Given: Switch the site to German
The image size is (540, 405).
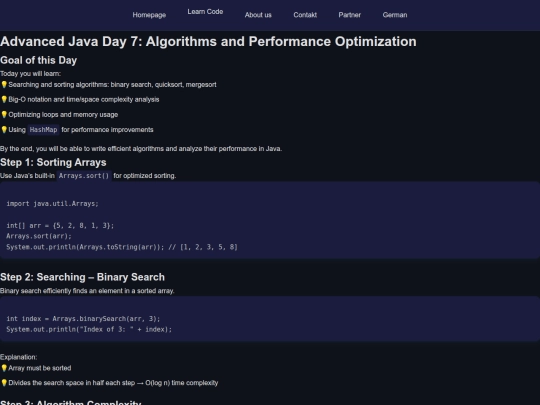Looking at the screenshot, I should coord(395,15).
